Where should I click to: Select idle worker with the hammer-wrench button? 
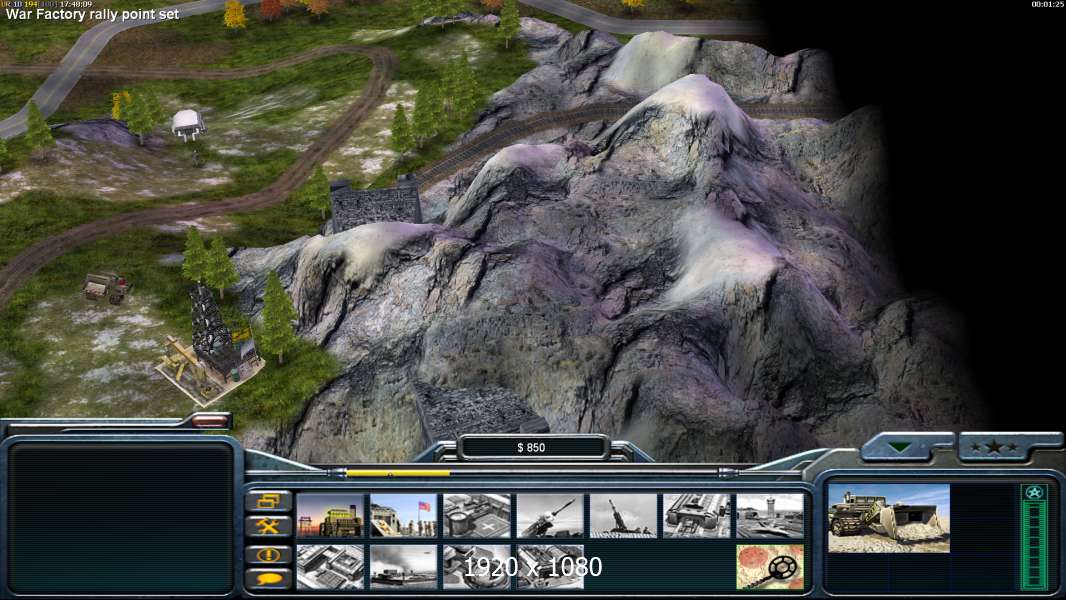pyautogui.click(x=269, y=526)
